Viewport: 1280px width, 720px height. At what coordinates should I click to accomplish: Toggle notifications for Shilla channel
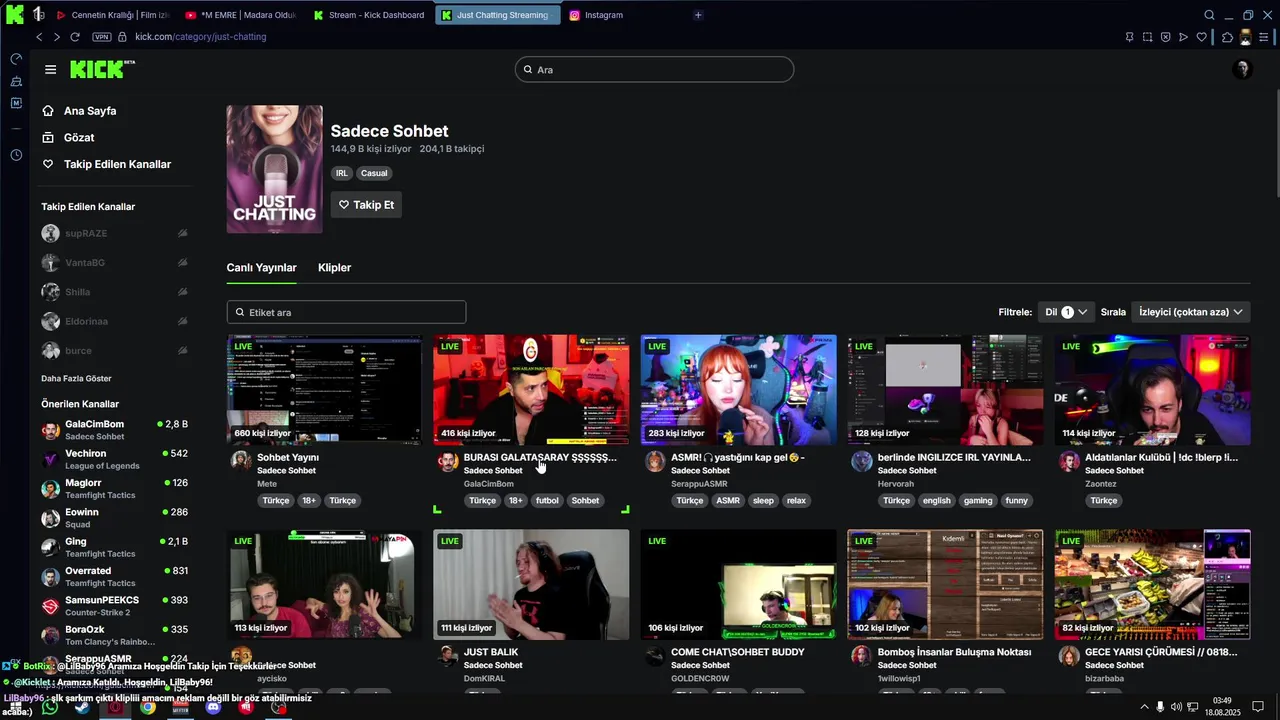coord(182,292)
